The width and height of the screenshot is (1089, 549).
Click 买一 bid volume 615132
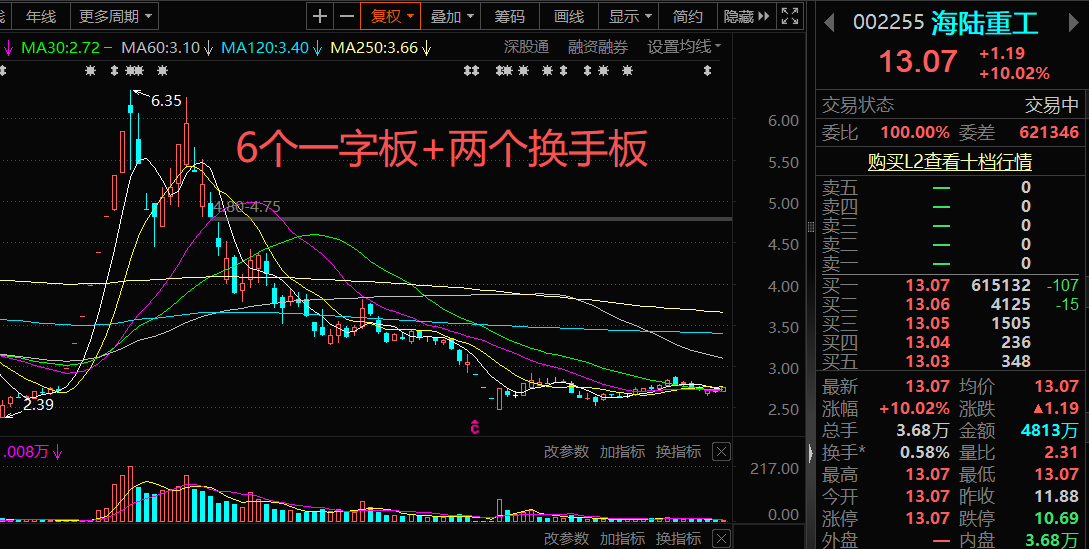point(1001,285)
